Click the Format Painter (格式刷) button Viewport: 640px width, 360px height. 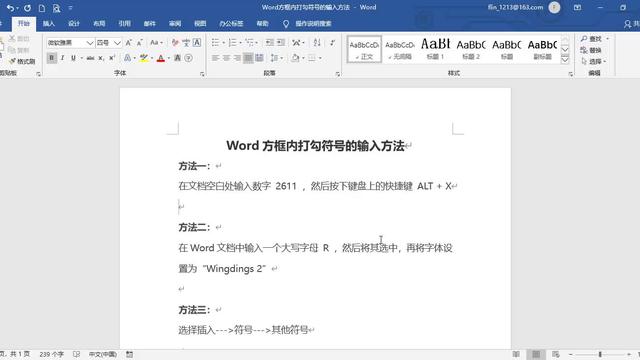22,61
